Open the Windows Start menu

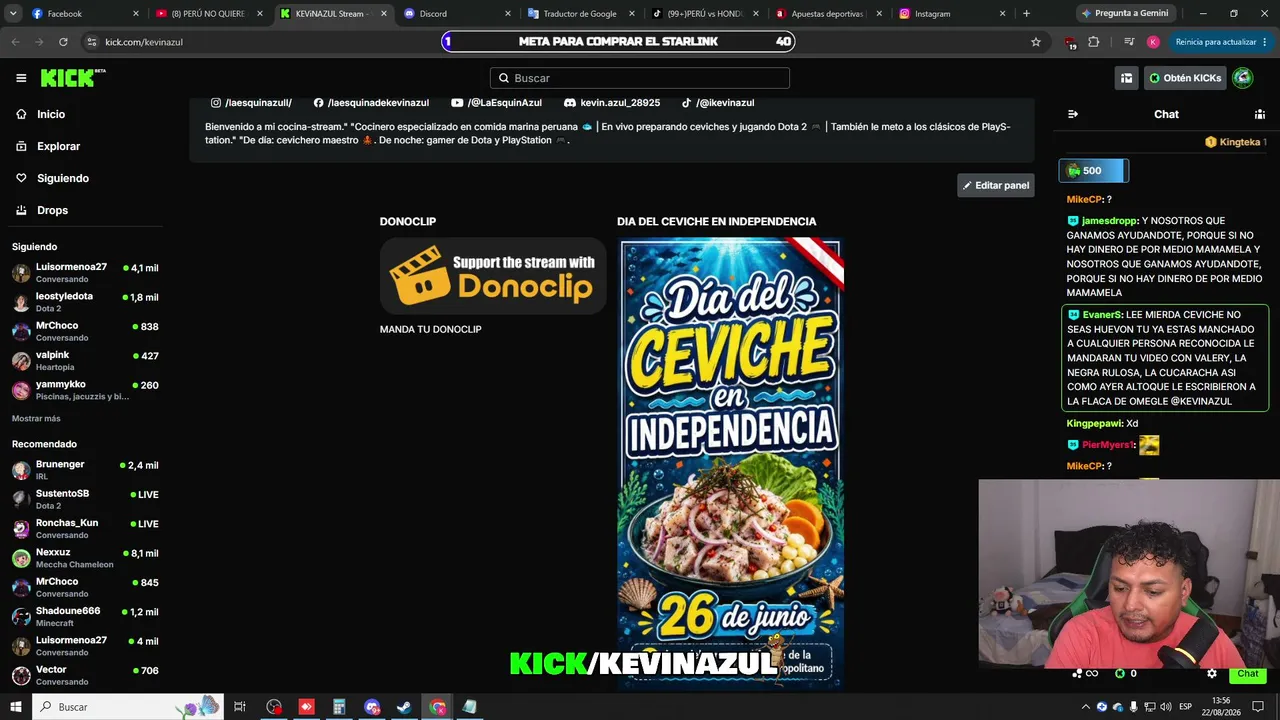tap(16, 707)
